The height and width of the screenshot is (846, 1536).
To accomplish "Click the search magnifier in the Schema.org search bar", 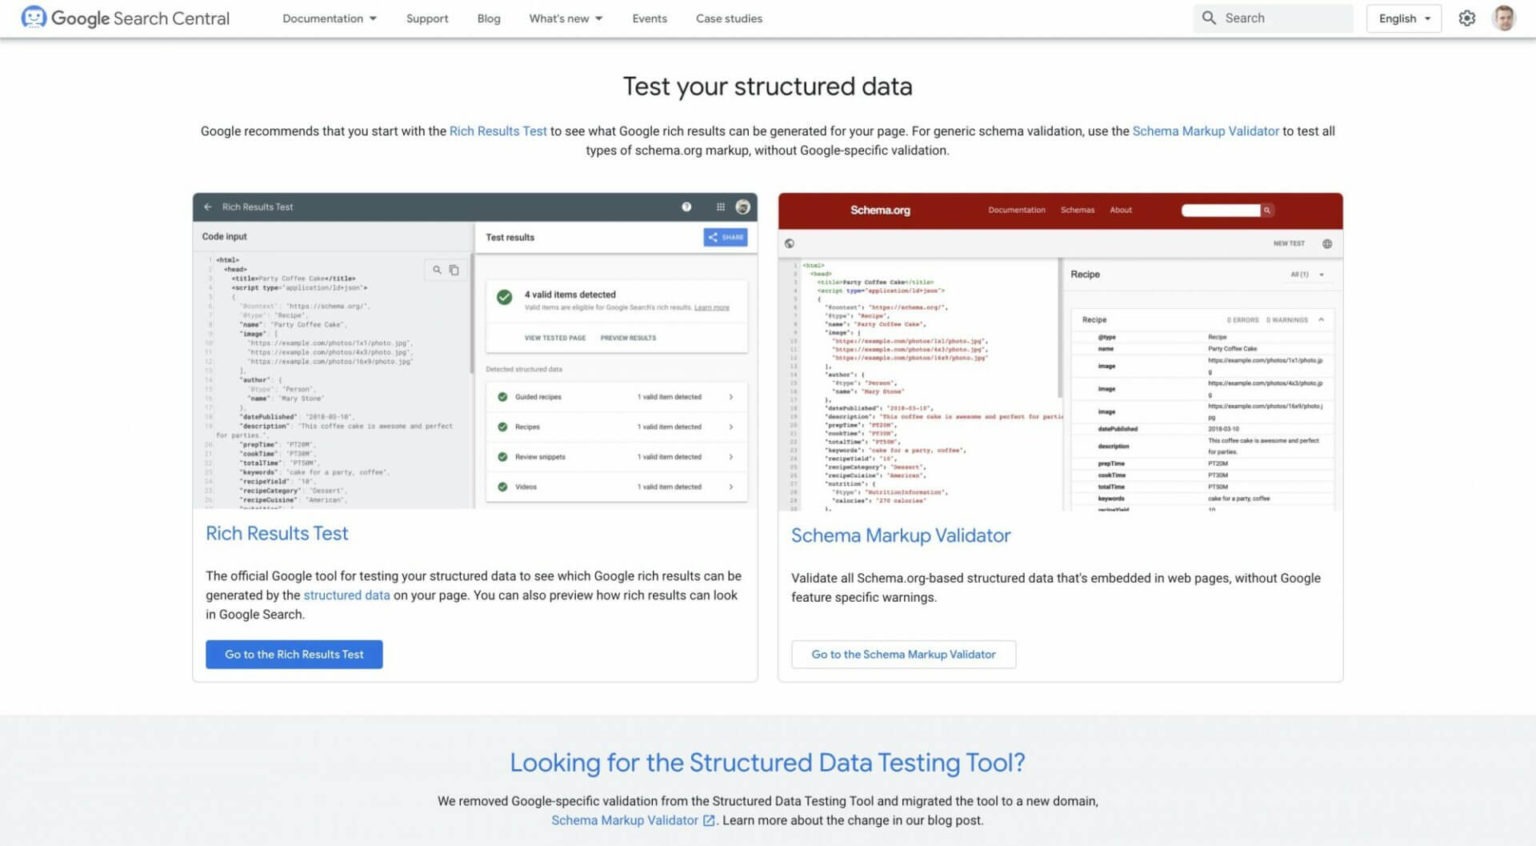I will point(1266,210).
